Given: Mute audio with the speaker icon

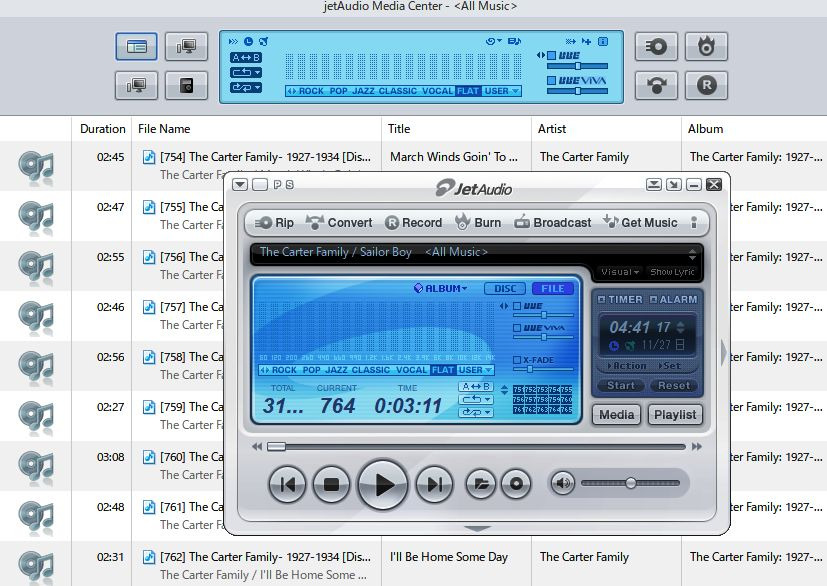Looking at the screenshot, I should point(563,484).
